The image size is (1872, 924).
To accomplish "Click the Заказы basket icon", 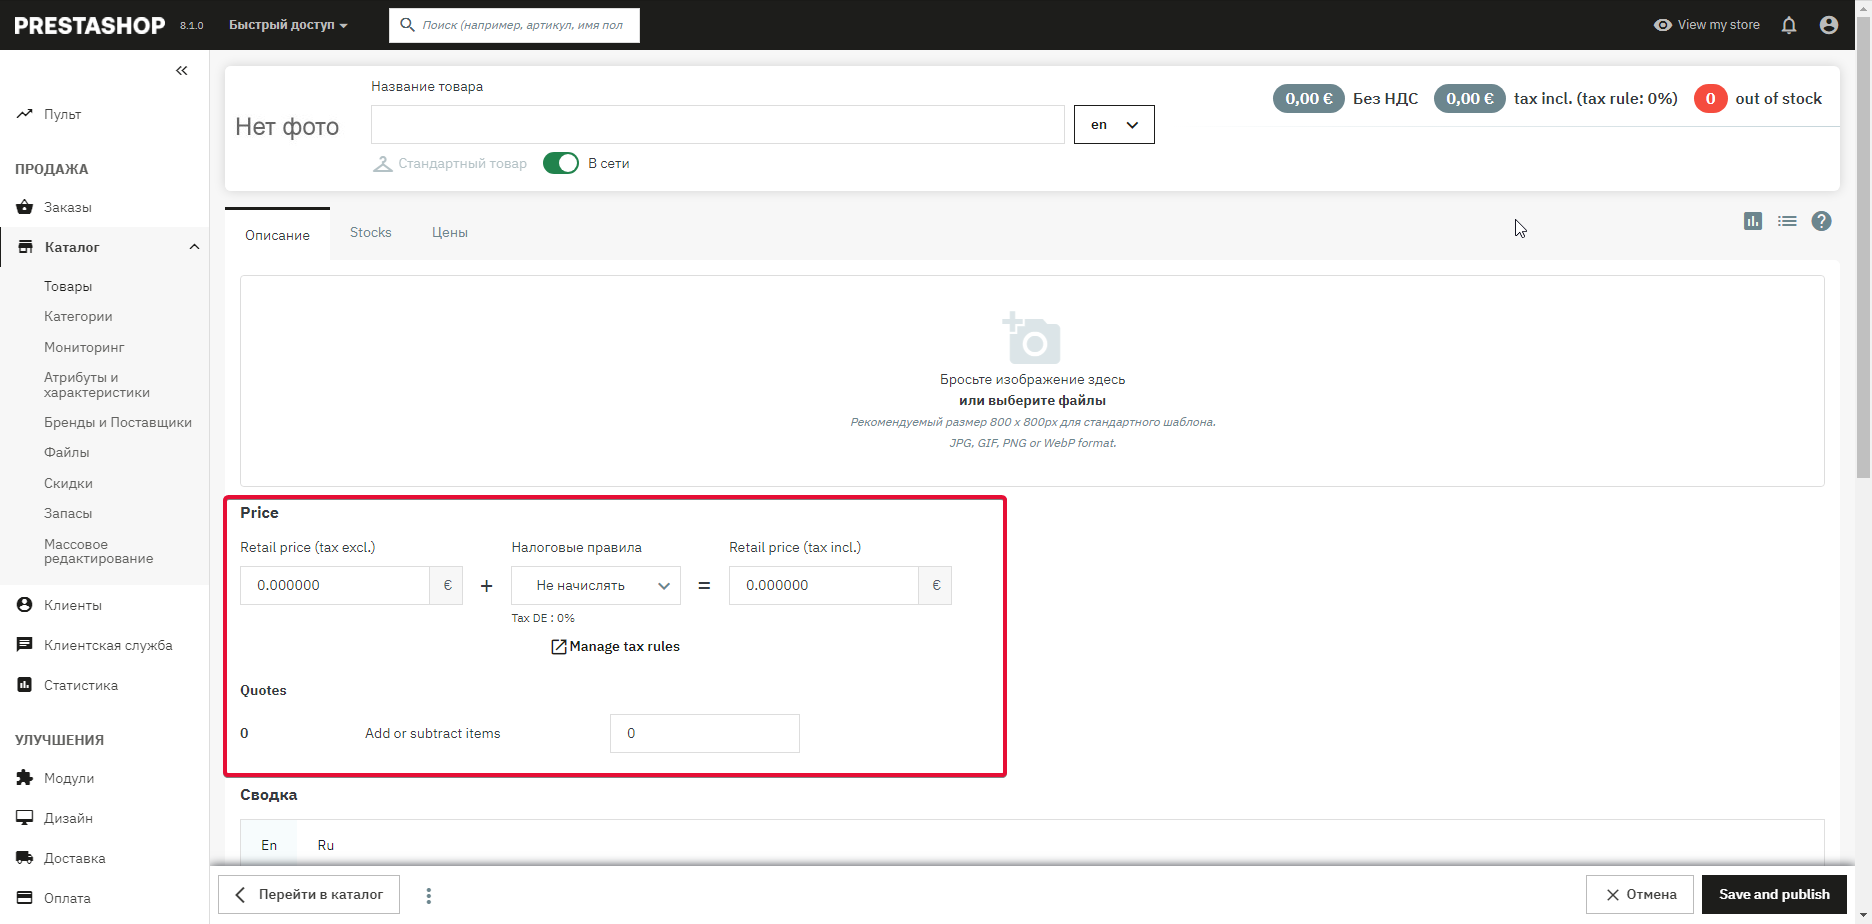I will point(25,207).
